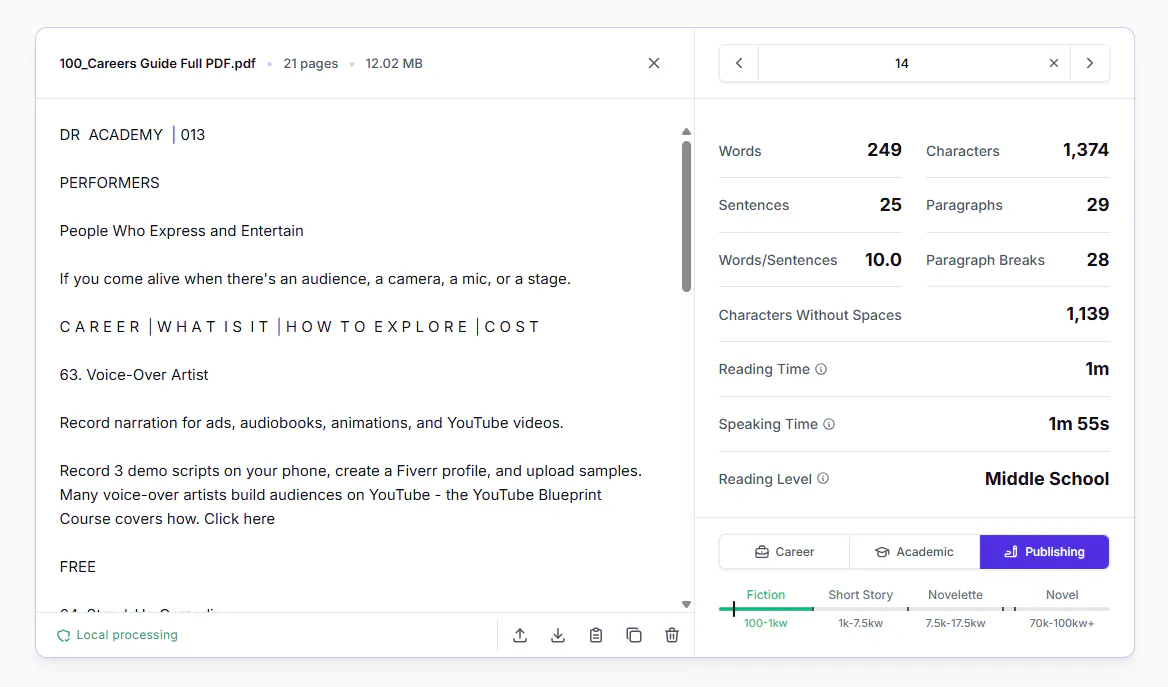
Task: Click the Reading Time value 1m
Action: (x=1096, y=369)
